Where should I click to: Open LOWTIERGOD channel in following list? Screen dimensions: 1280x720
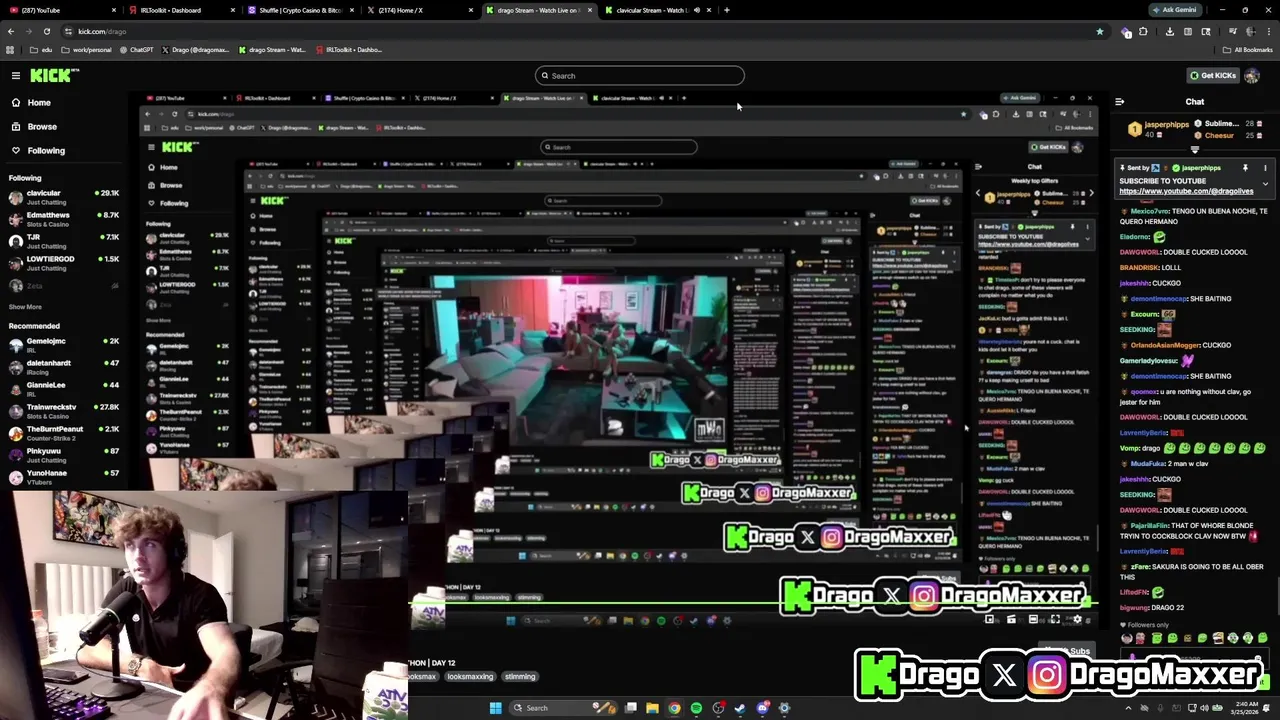62,263
